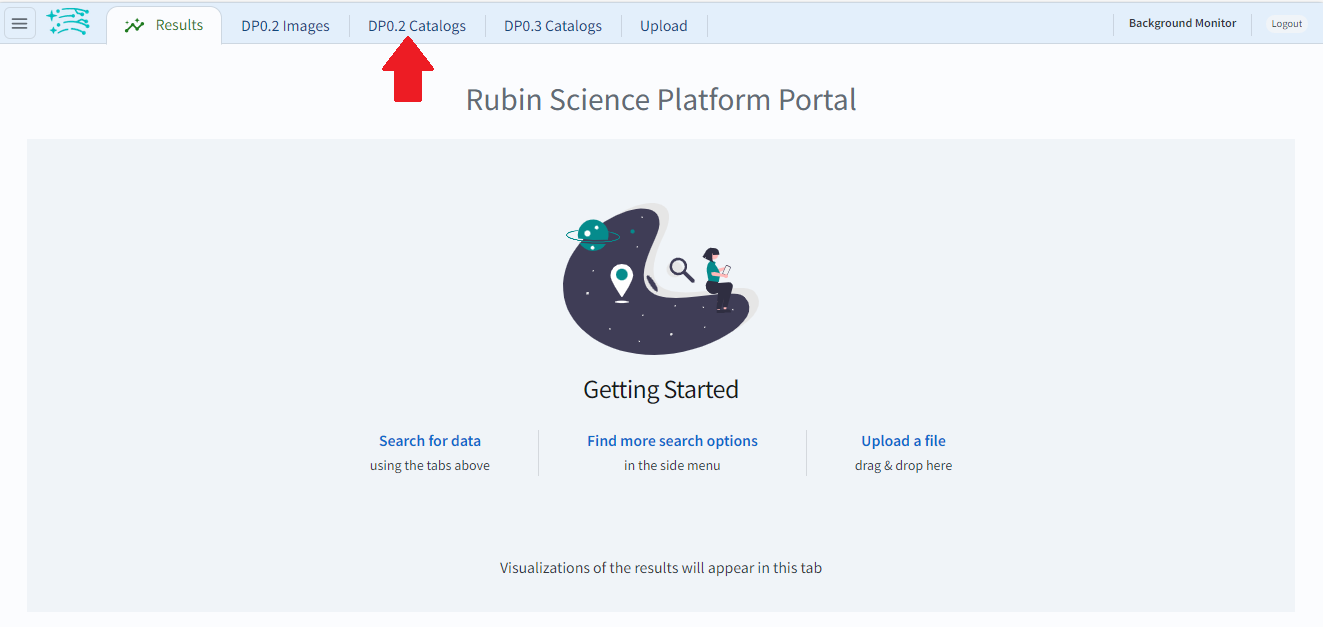Click the planet icon in the illustration
Viewport: 1323px width, 627px height.
pos(592,231)
